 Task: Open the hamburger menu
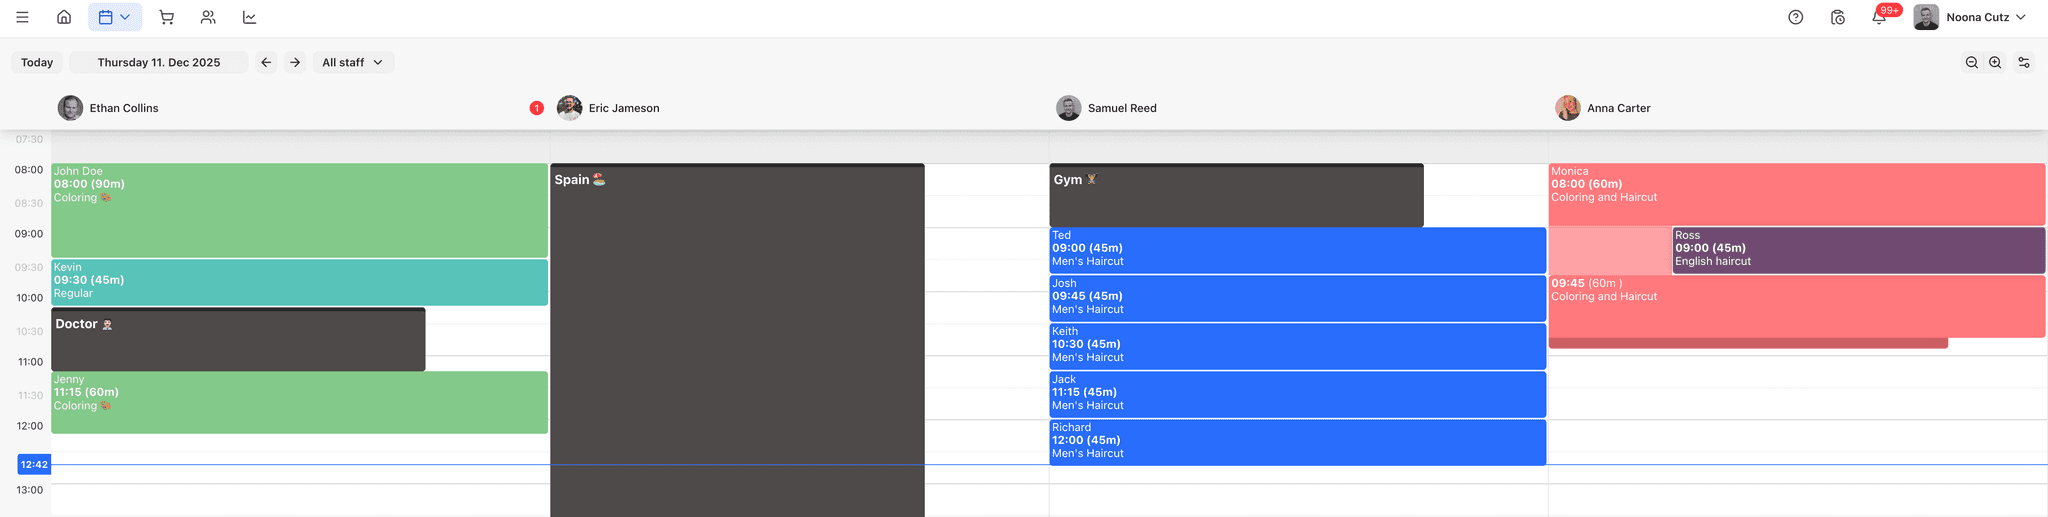point(22,17)
